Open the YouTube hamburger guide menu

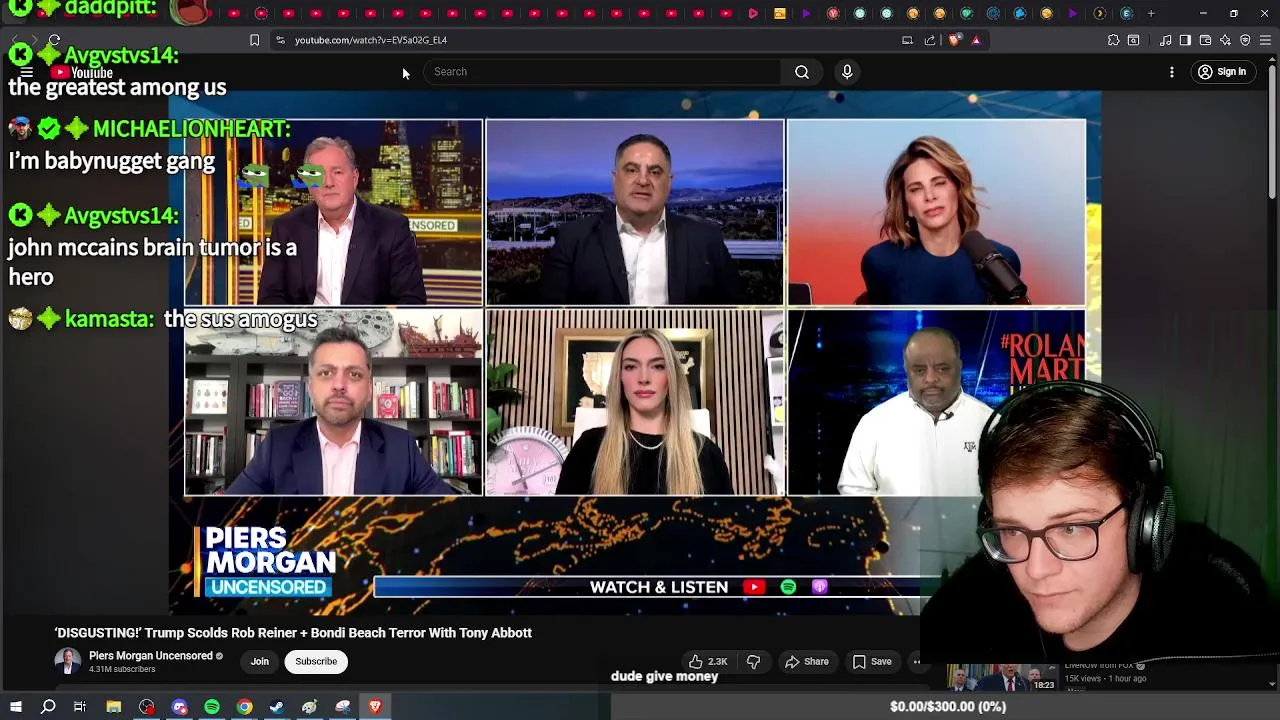[27, 72]
